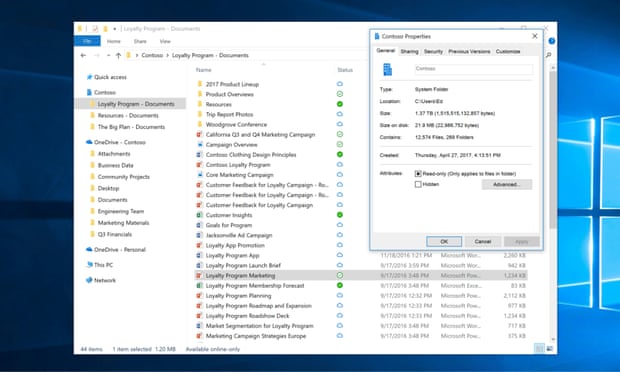Viewport: 620px width, 372px height.
Task: Select Engineering Team in the navigation pane
Action: click(x=121, y=211)
